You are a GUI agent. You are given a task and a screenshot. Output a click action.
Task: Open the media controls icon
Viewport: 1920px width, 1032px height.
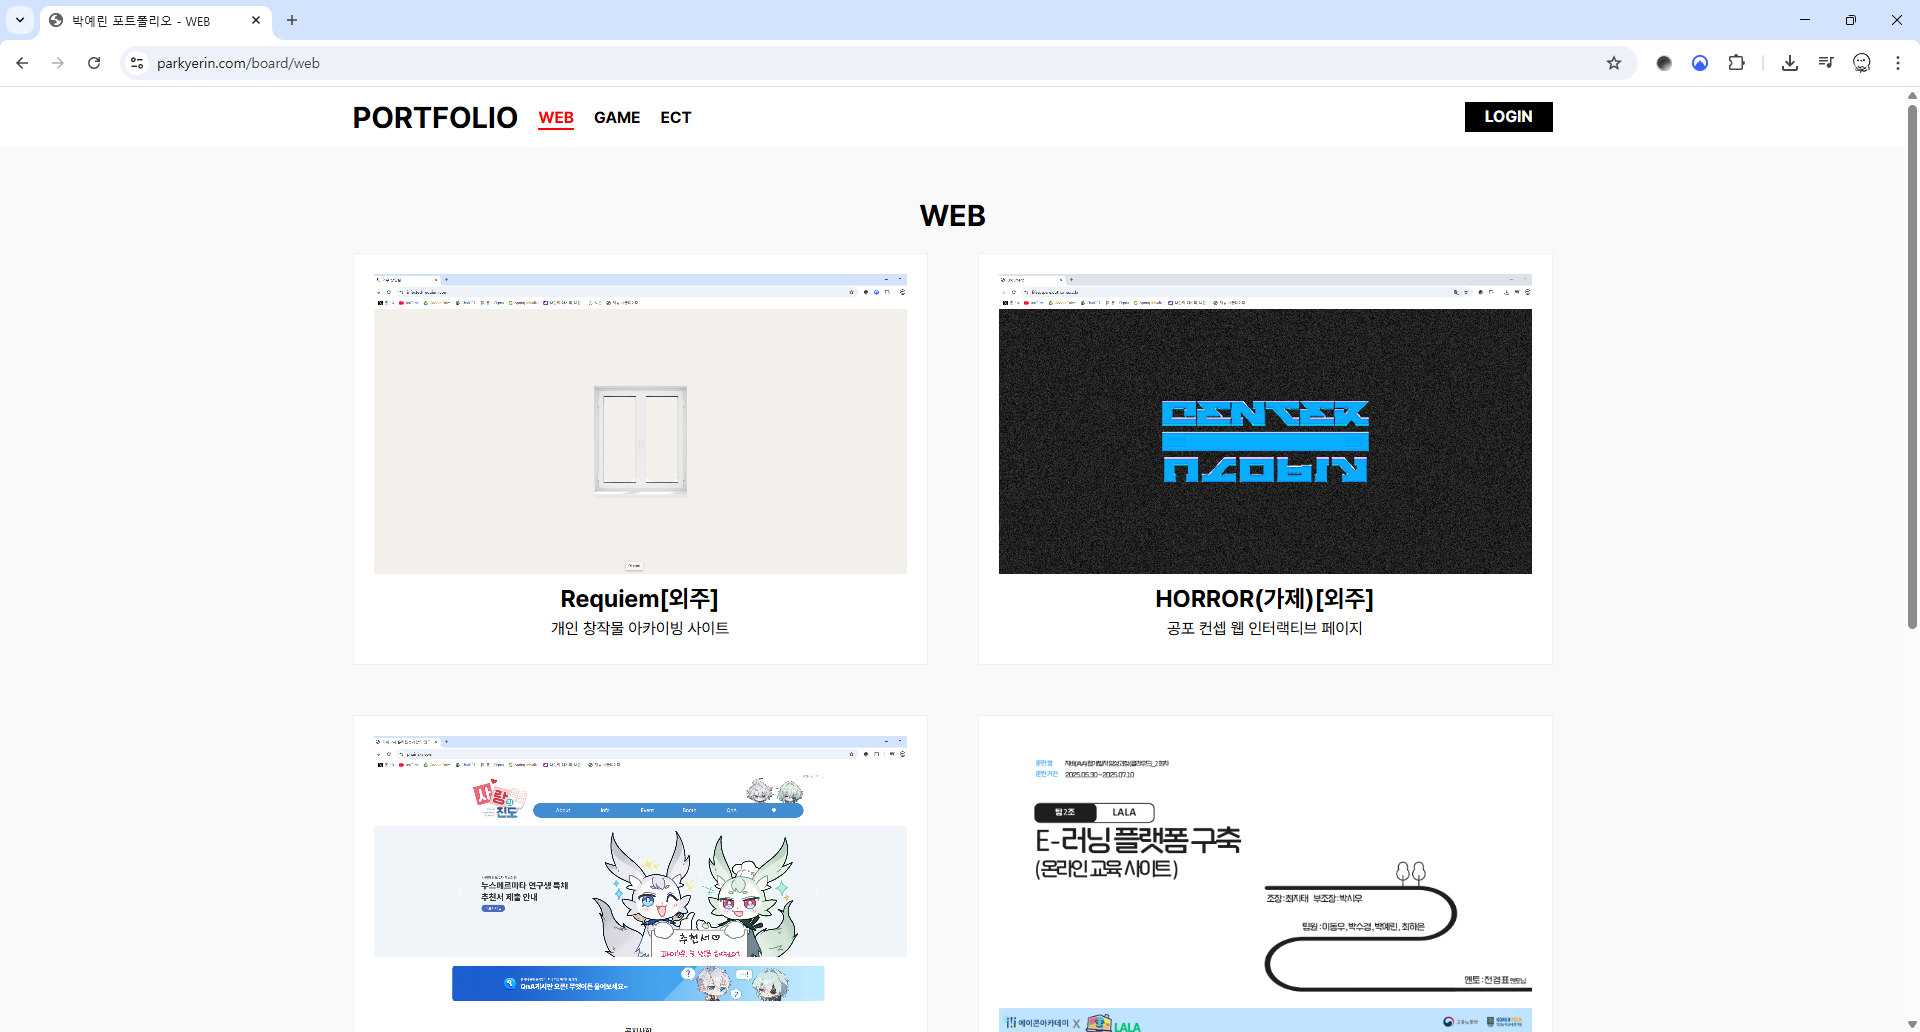pos(1825,63)
